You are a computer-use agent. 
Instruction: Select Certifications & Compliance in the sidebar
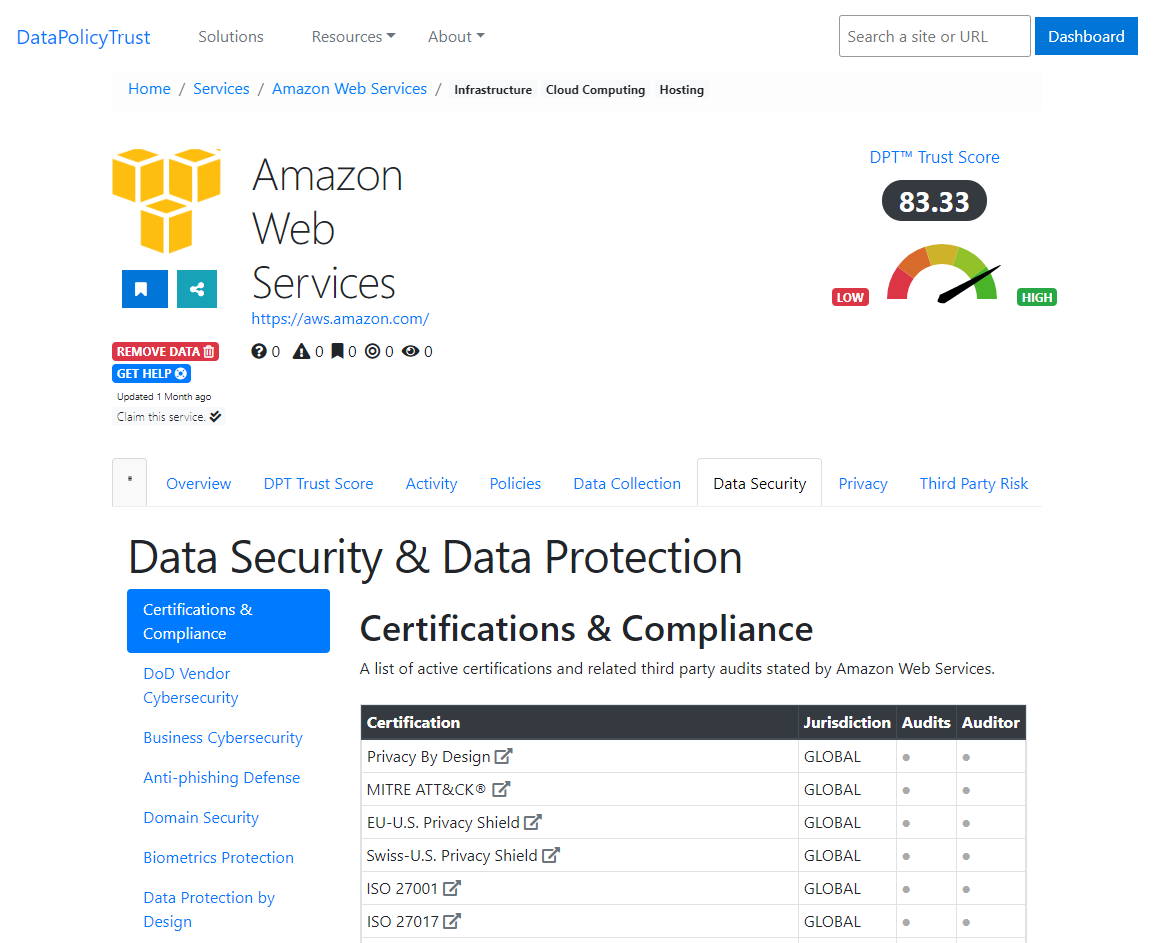tap(228, 621)
